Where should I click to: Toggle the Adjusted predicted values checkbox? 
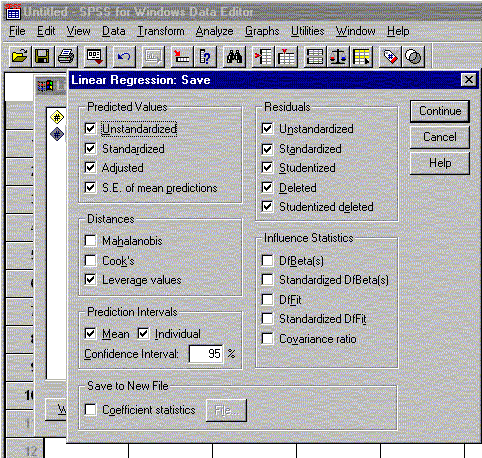[90, 167]
